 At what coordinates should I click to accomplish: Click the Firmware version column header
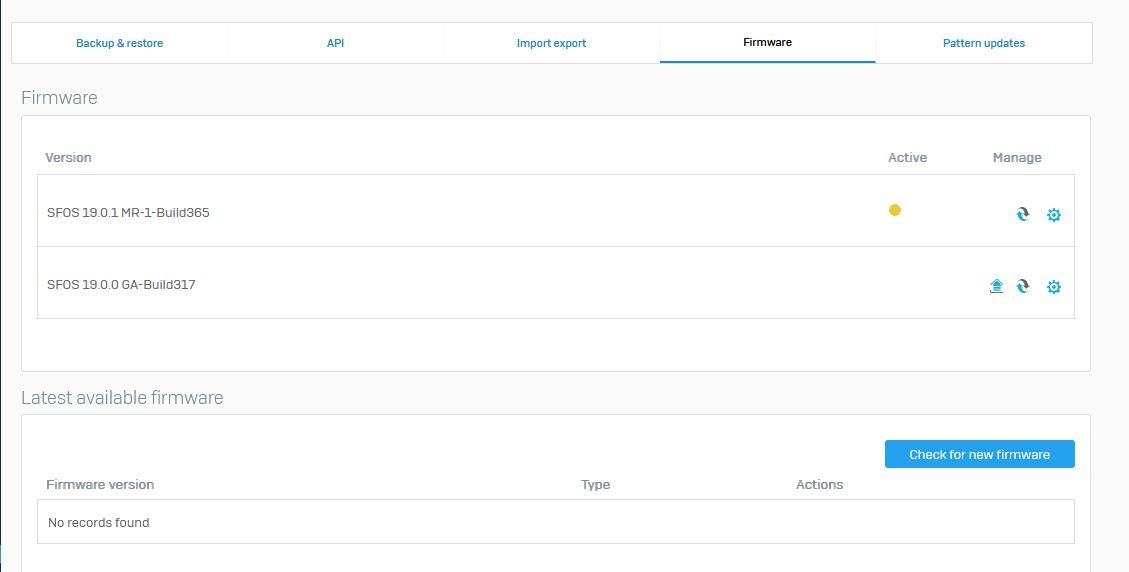click(x=100, y=485)
